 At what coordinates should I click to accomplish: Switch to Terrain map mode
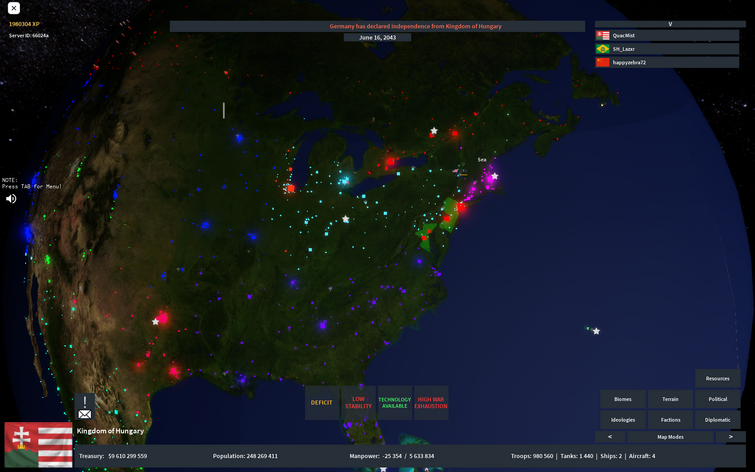(x=670, y=399)
